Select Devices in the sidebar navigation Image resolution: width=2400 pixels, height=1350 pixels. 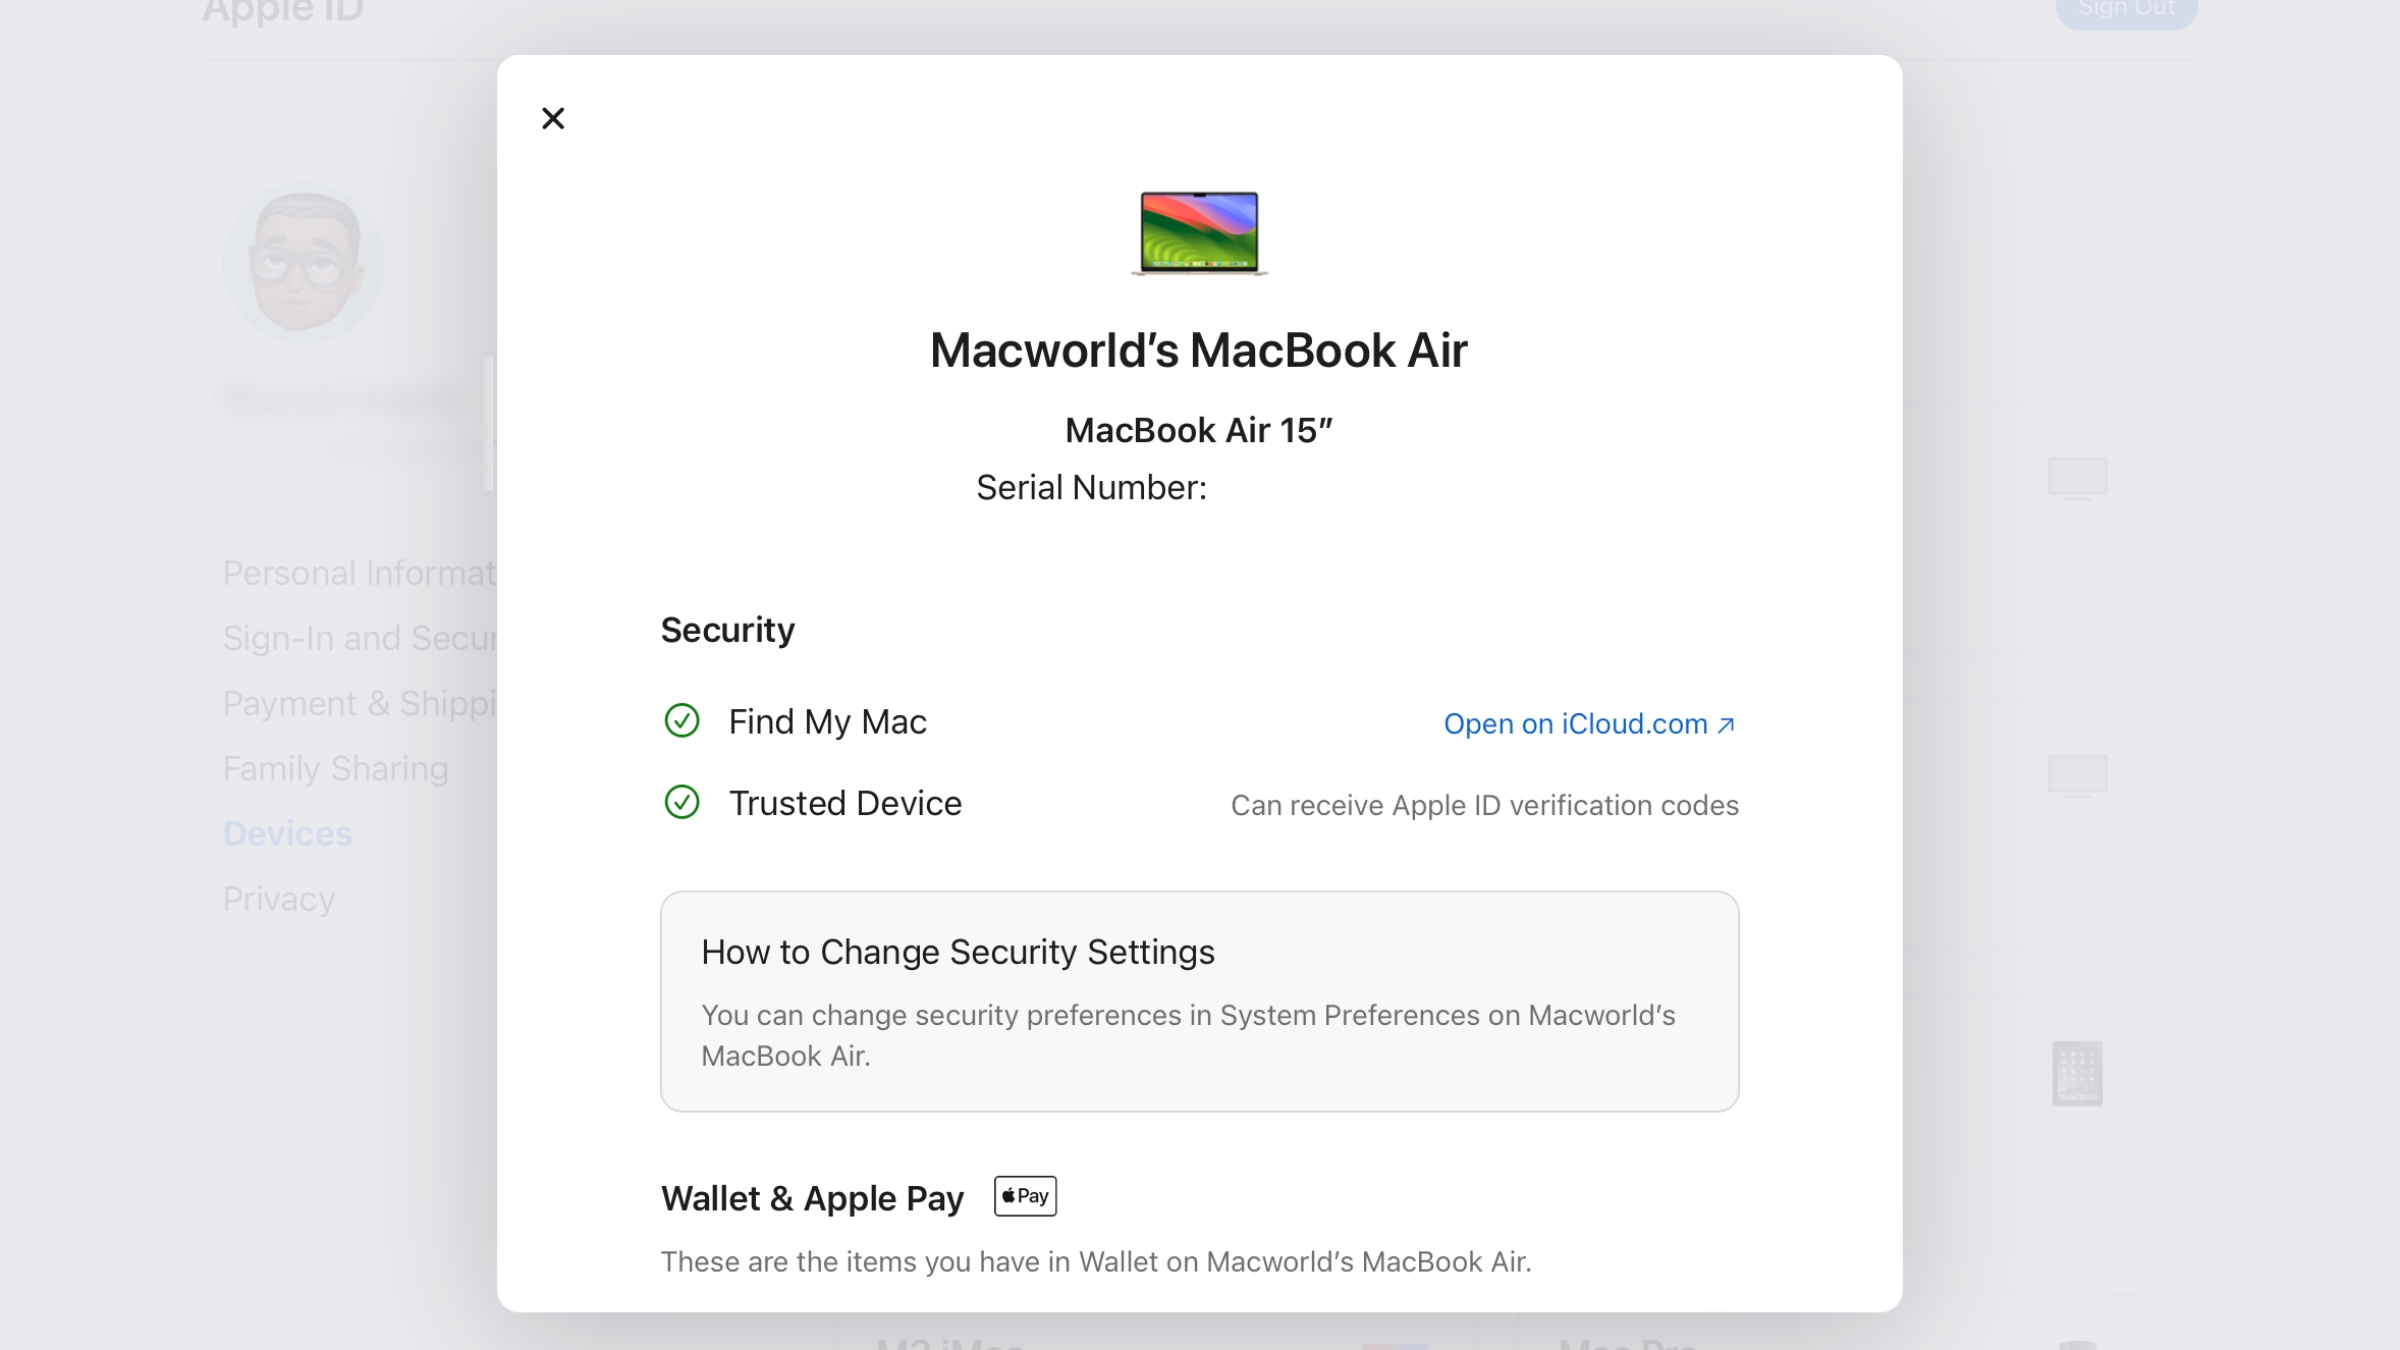(288, 833)
